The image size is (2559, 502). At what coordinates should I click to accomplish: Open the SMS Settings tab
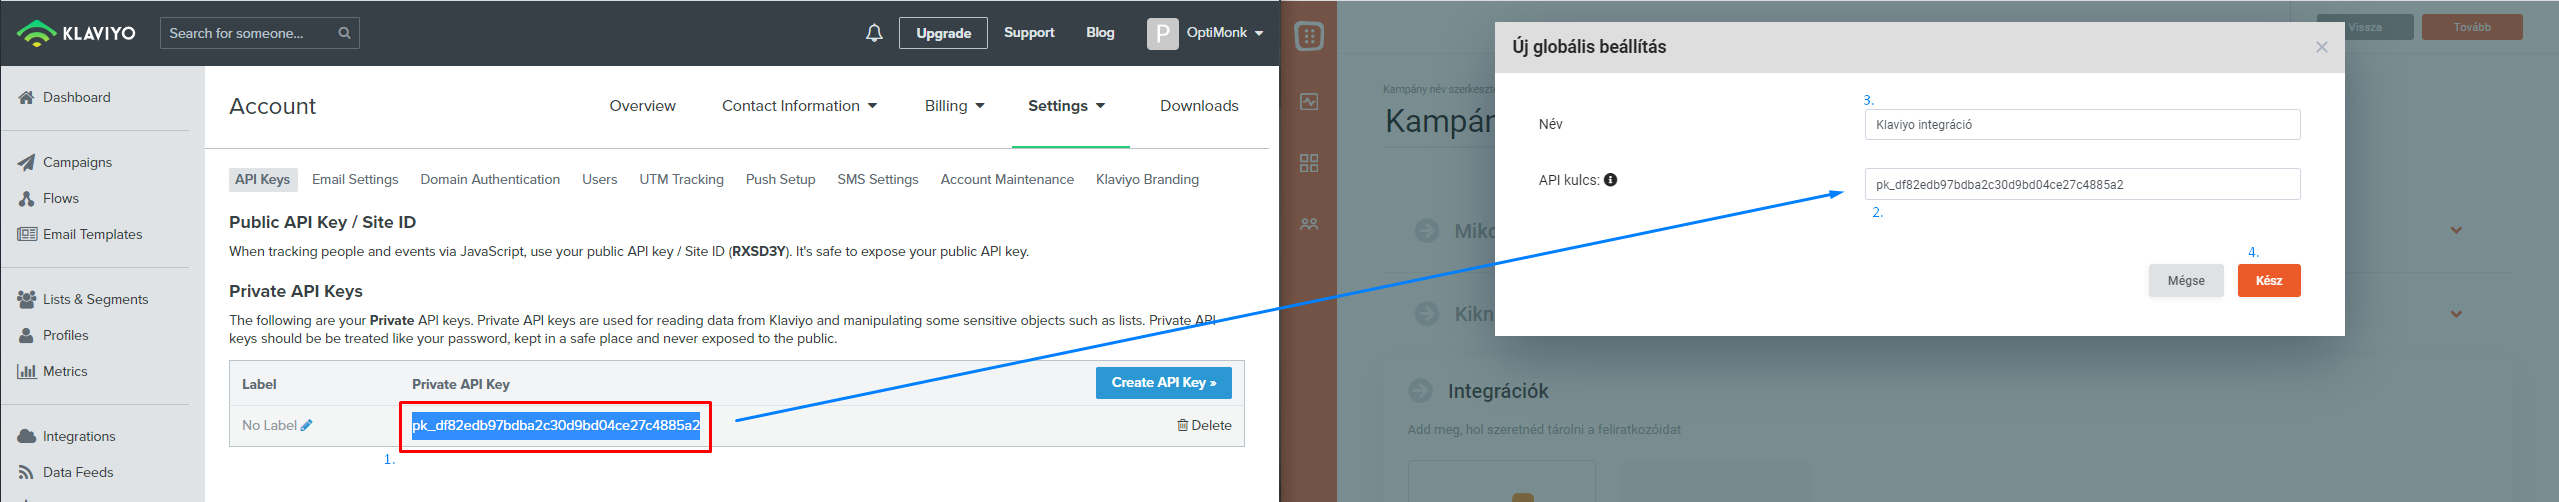(x=878, y=179)
